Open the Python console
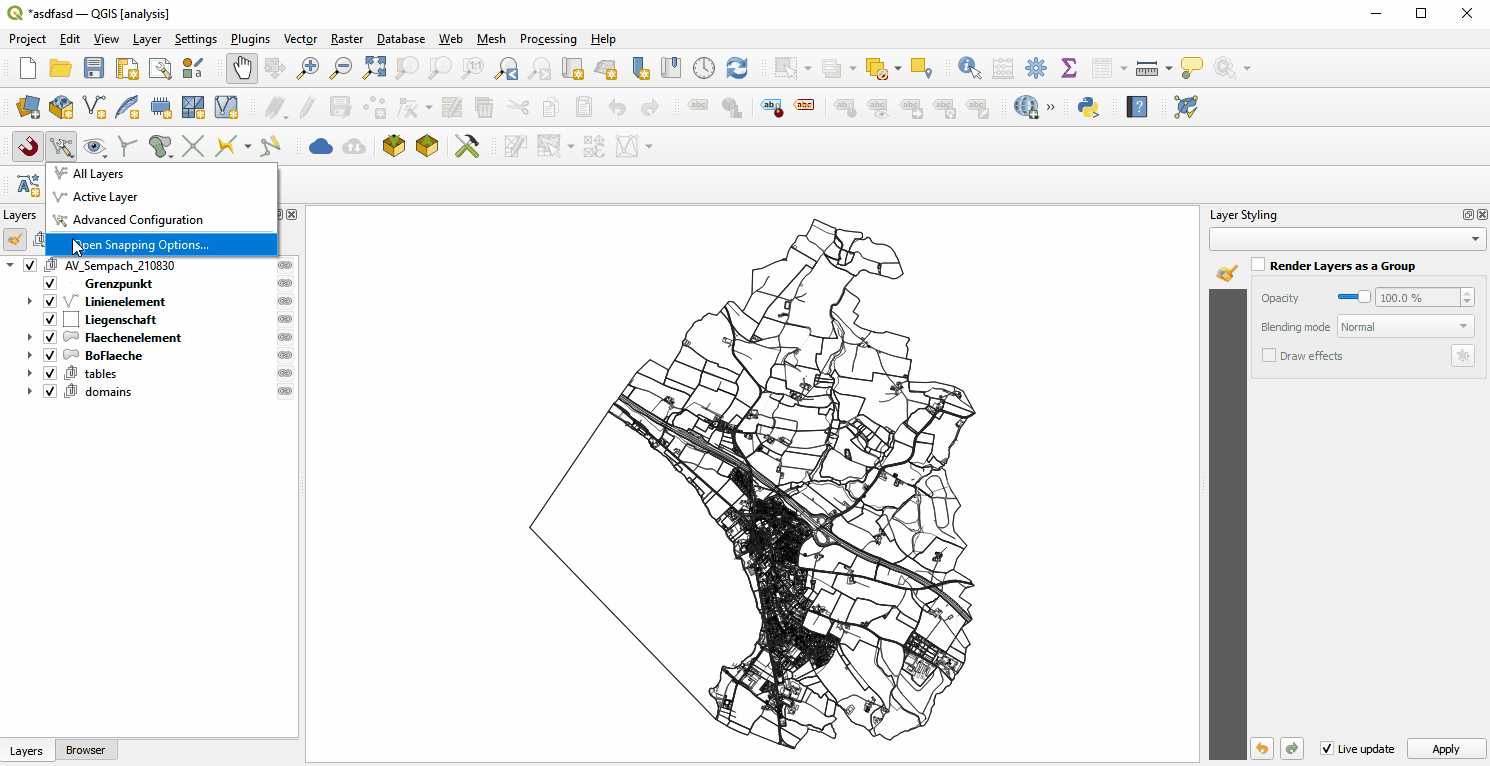 pos(1088,107)
